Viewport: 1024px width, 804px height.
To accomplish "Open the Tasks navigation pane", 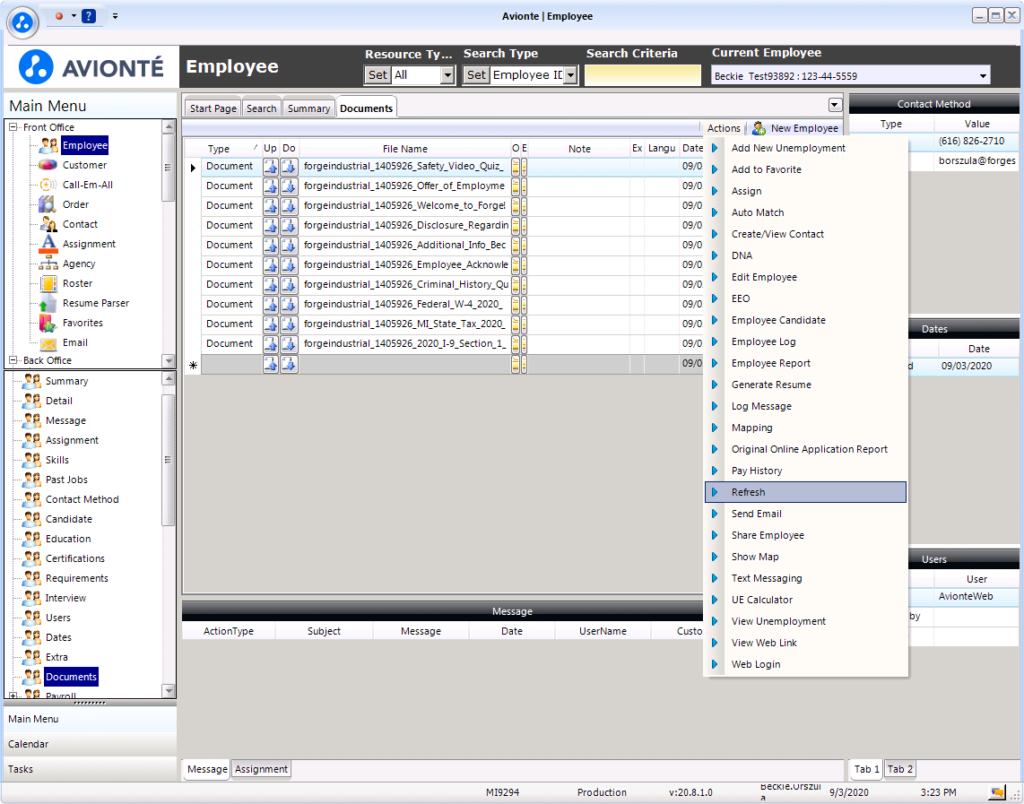I will pos(90,769).
